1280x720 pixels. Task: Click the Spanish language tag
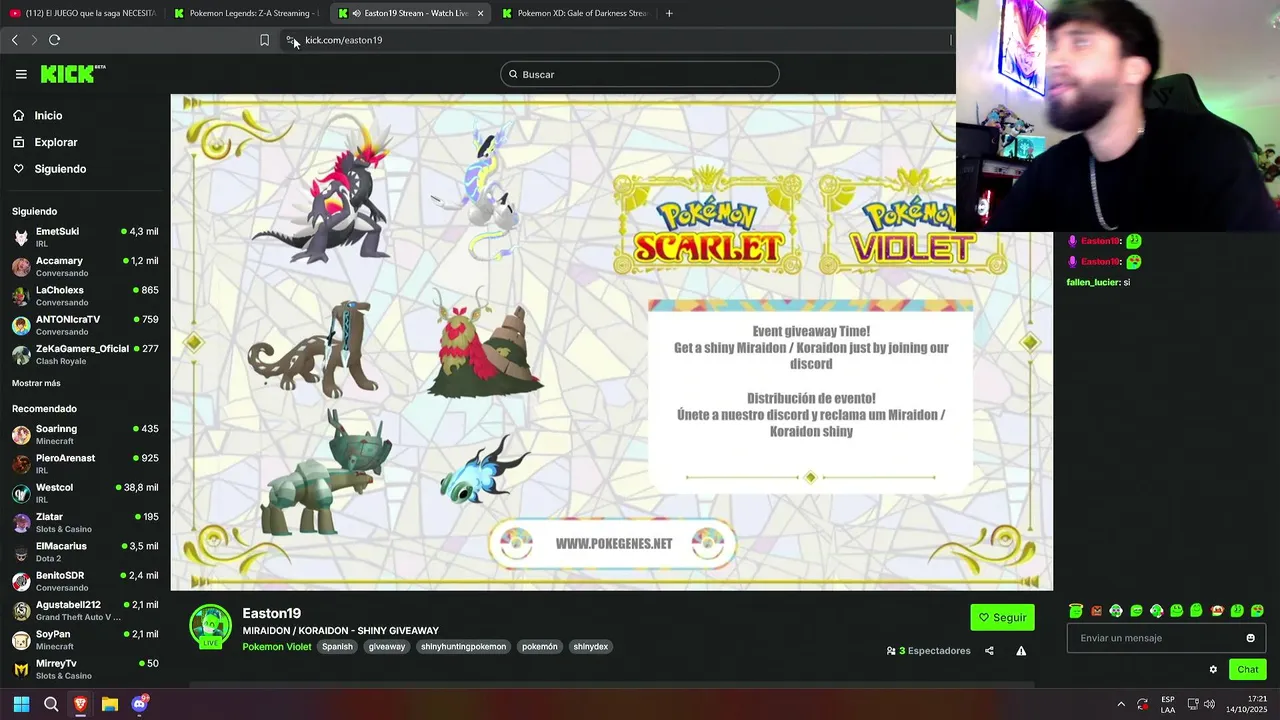pos(337,647)
